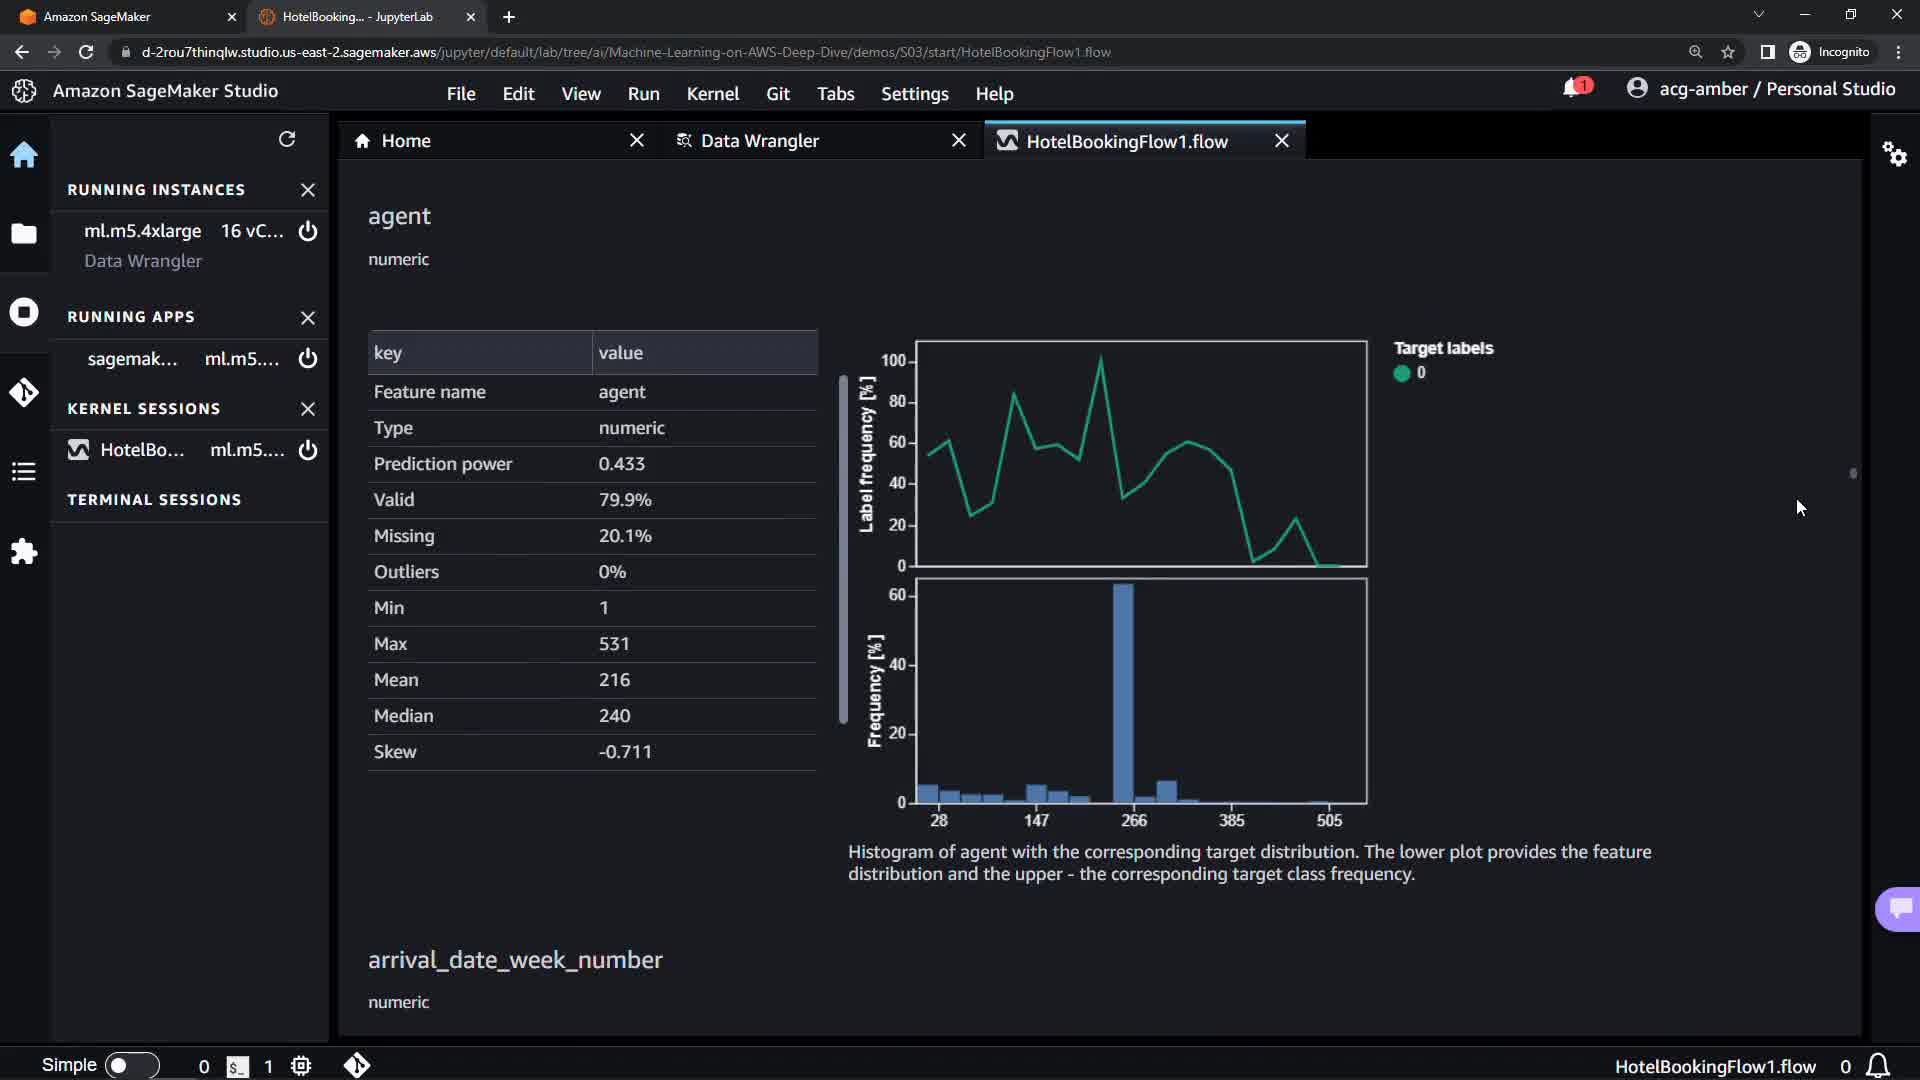Toggle Simple interface mode switch
The image size is (1920, 1080).
click(x=131, y=1065)
